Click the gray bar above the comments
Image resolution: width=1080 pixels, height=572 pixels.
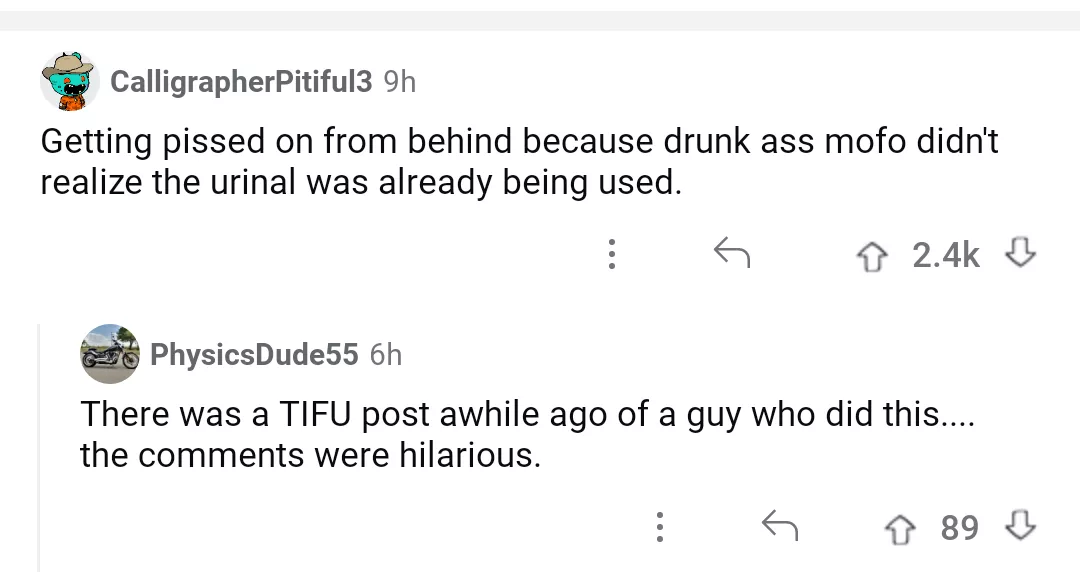click(x=540, y=20)
